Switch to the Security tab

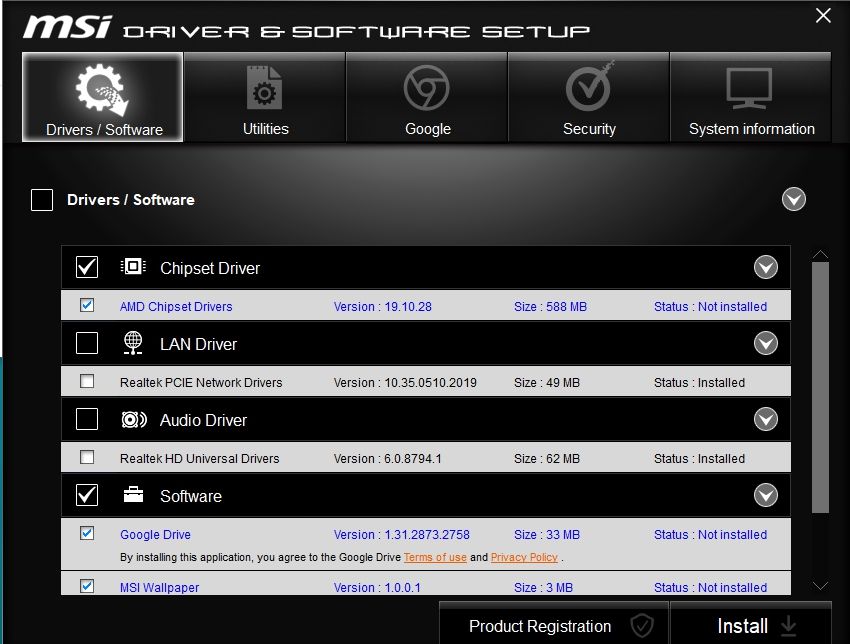tap(589, 97)
